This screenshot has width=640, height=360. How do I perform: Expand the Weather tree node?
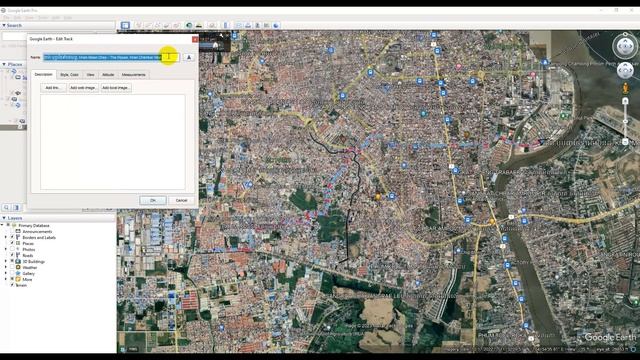point(6,267)
